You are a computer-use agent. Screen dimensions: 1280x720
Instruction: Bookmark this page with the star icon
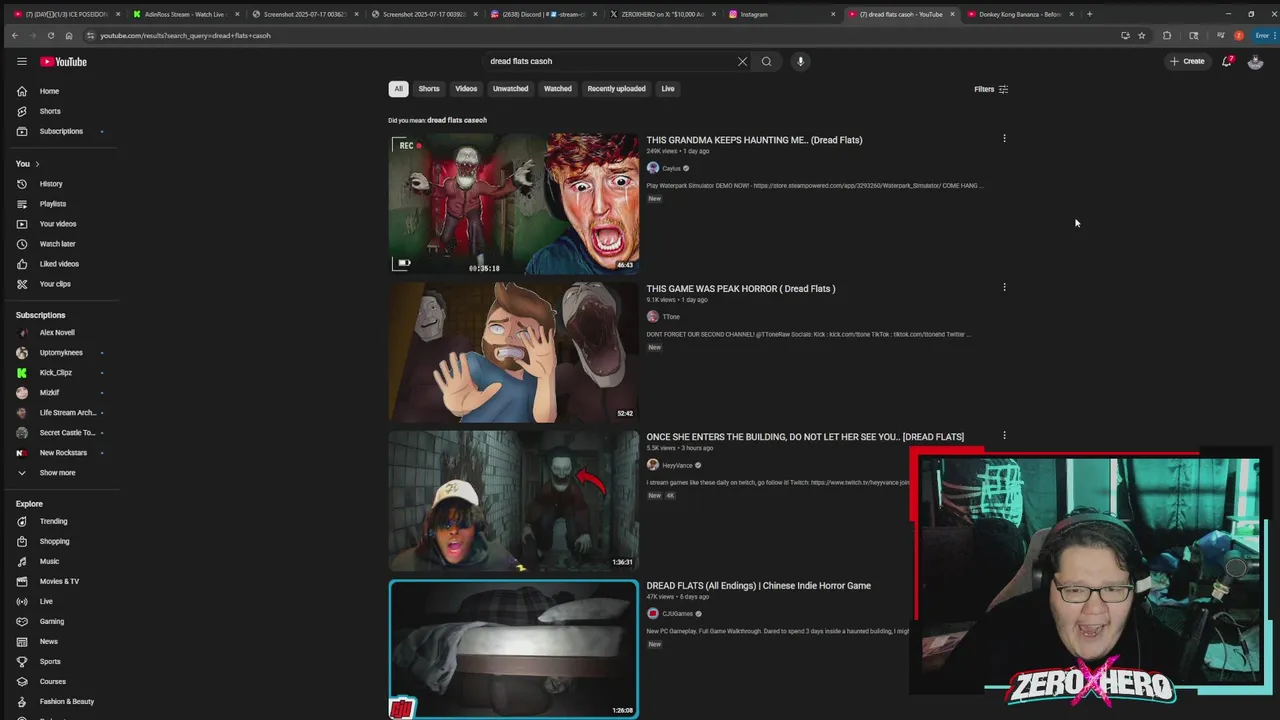pyautogui.click(x=1141, y=35)
